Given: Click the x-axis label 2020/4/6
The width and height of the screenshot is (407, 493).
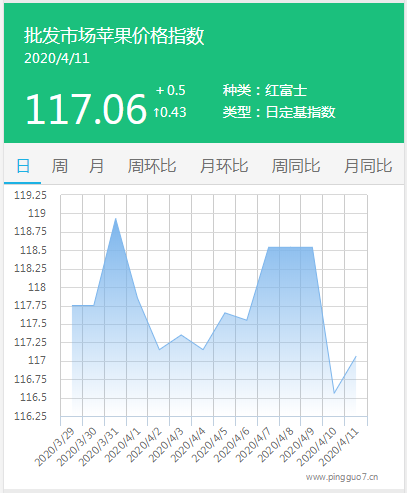Looking at the screenshot, I should [232, 445].
